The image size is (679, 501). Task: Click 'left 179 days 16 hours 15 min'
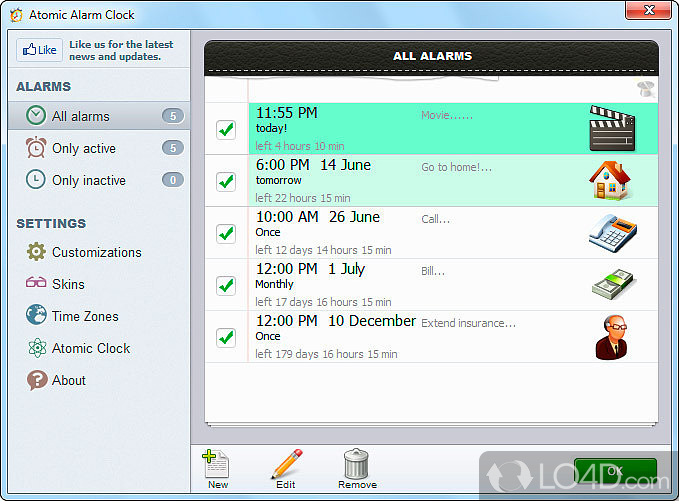326,354
